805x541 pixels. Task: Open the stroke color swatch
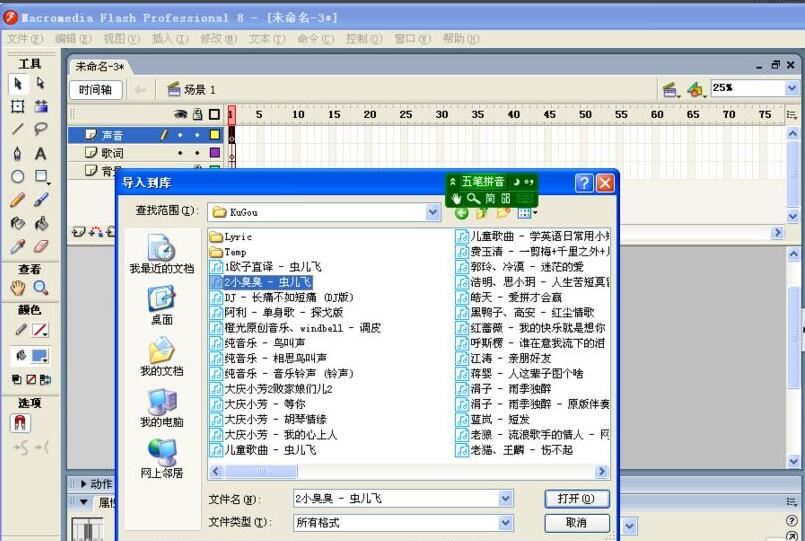coord(40,330)
